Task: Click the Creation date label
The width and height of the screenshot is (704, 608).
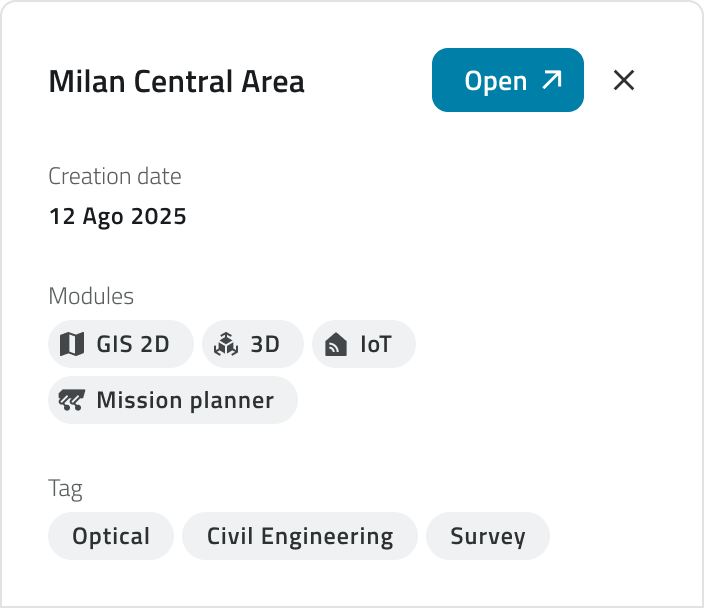Action: pyautogui.click(x=115, y=177)
